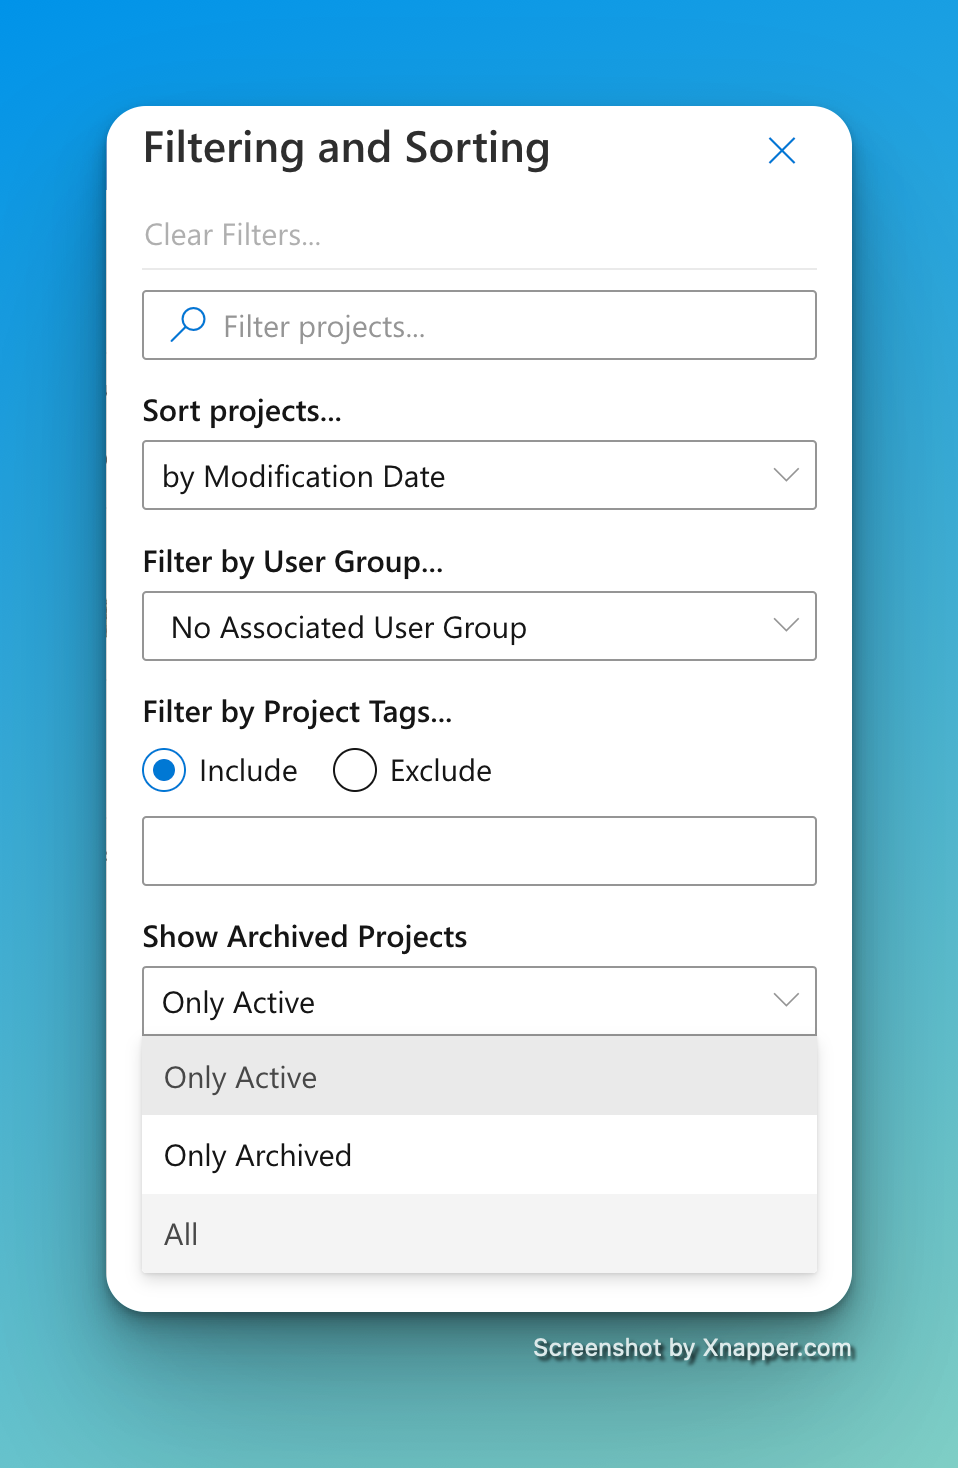Click the 'Sort projects...' label
Viewport: 958px width, 1468px height.
click(x=242, y=410)
